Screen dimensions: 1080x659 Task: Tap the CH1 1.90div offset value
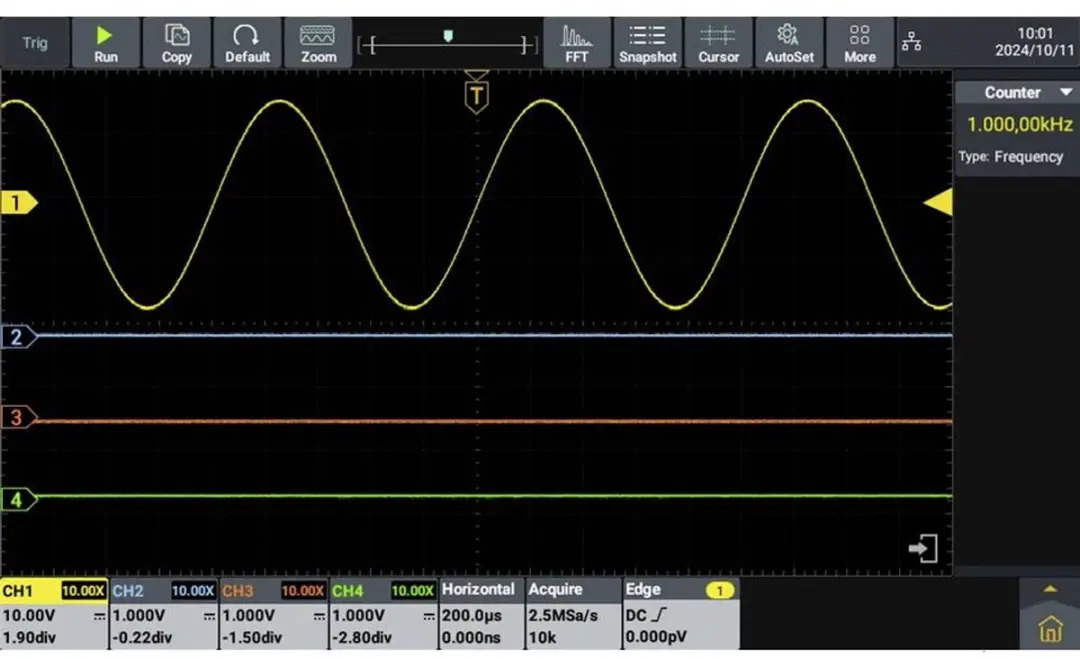coord(29,637)
